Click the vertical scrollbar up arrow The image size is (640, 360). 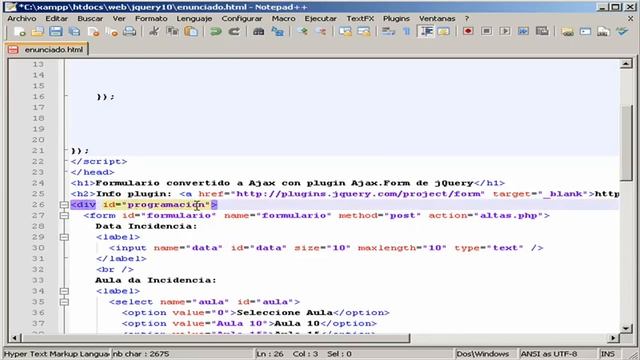pos(626,63)
